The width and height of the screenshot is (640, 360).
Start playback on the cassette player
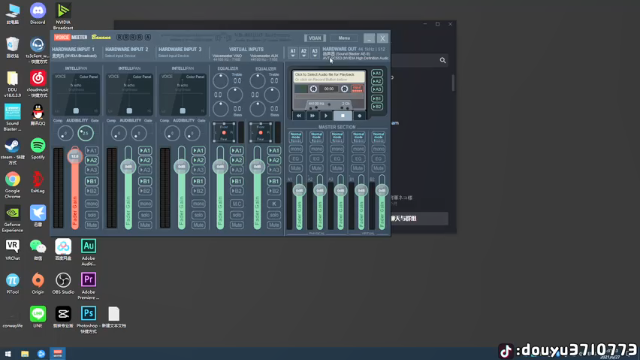click(326, 116)
